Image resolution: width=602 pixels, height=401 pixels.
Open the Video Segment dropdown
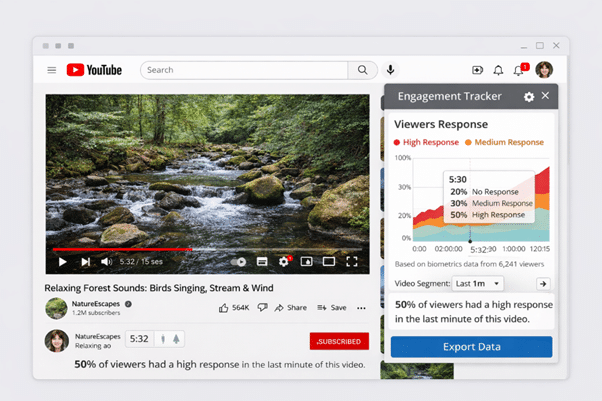(478, 284)
